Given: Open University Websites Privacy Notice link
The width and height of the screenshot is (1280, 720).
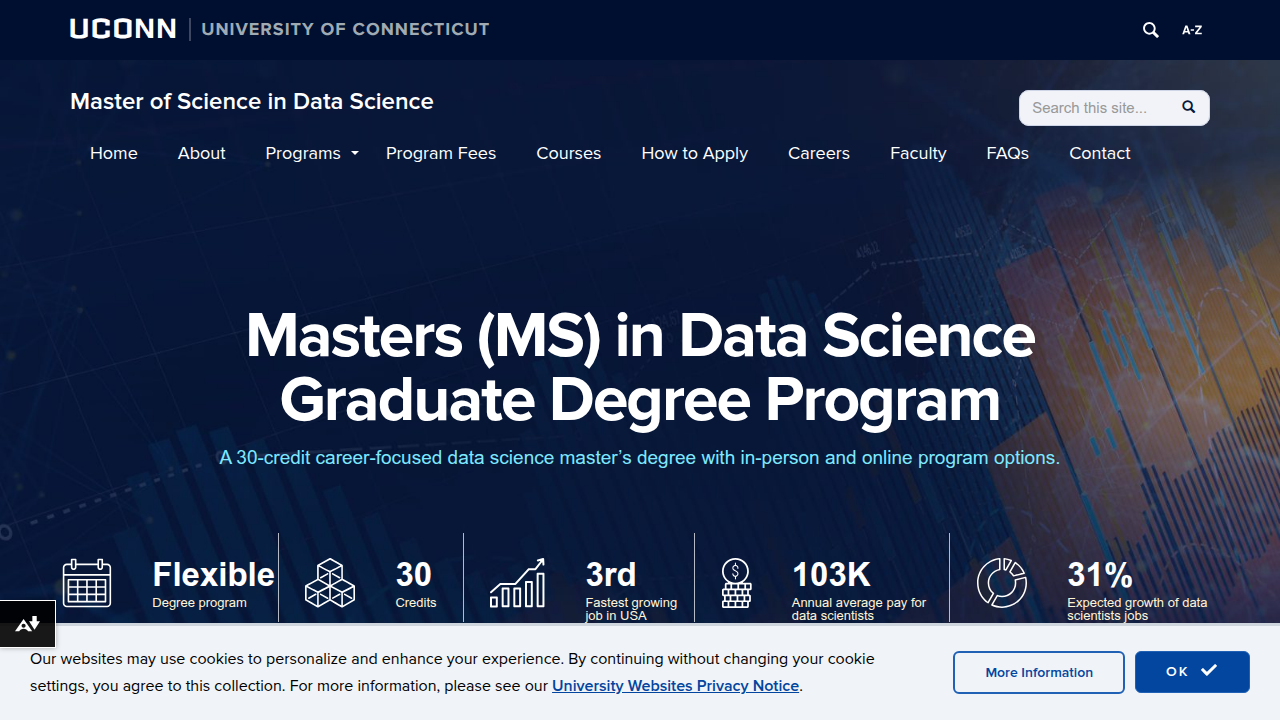Looking at the screenshot, I should click(676, 686).
